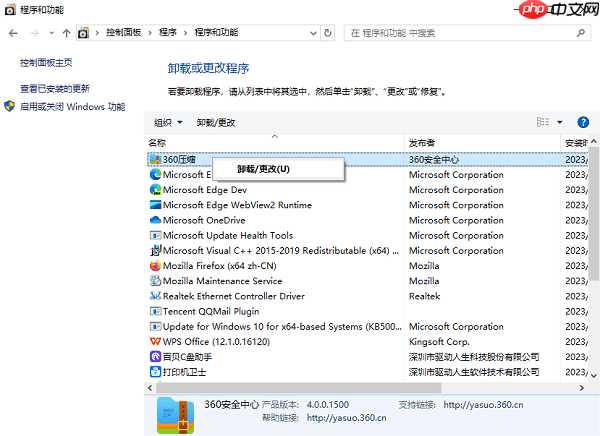The height and width of the screenshot is (436, 600).
Task: Click the large 360 zip icon in details pane
Action: click(176, 415)
